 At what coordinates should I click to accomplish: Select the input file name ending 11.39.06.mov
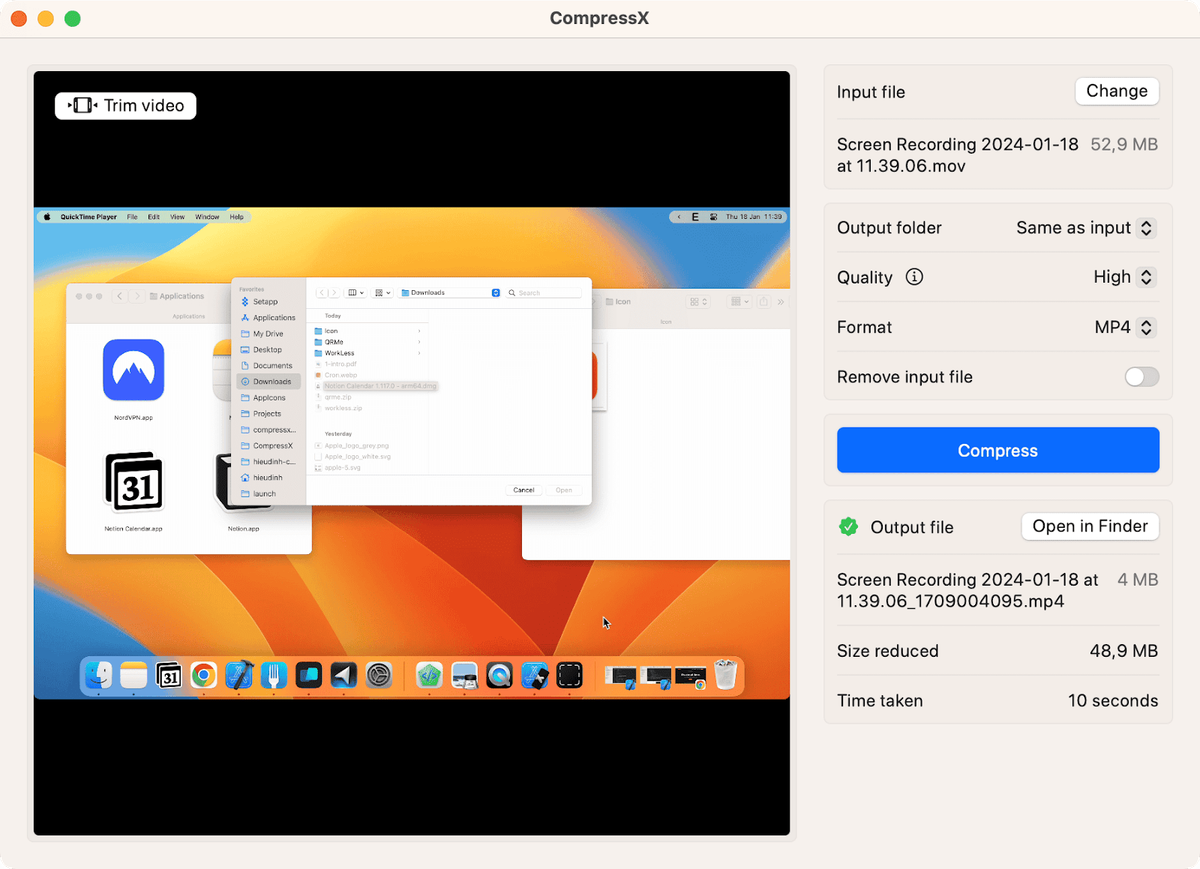958,155
